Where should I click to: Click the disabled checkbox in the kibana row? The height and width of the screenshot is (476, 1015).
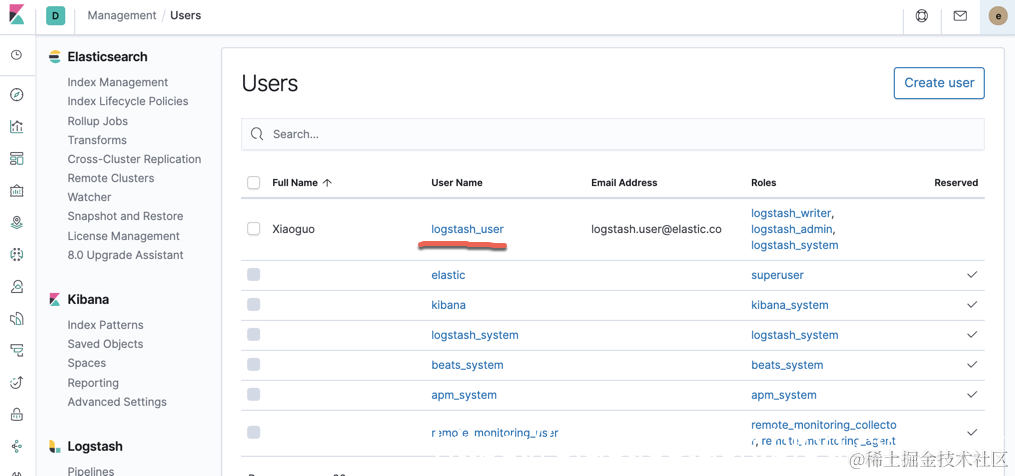(254, 304)
